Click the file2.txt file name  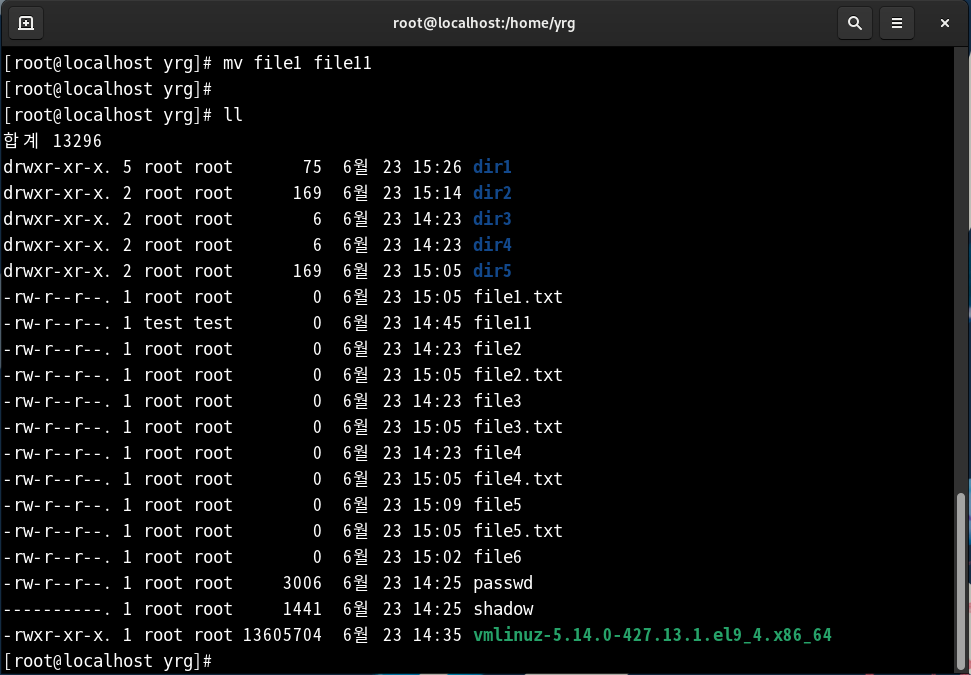click(518, 375)
